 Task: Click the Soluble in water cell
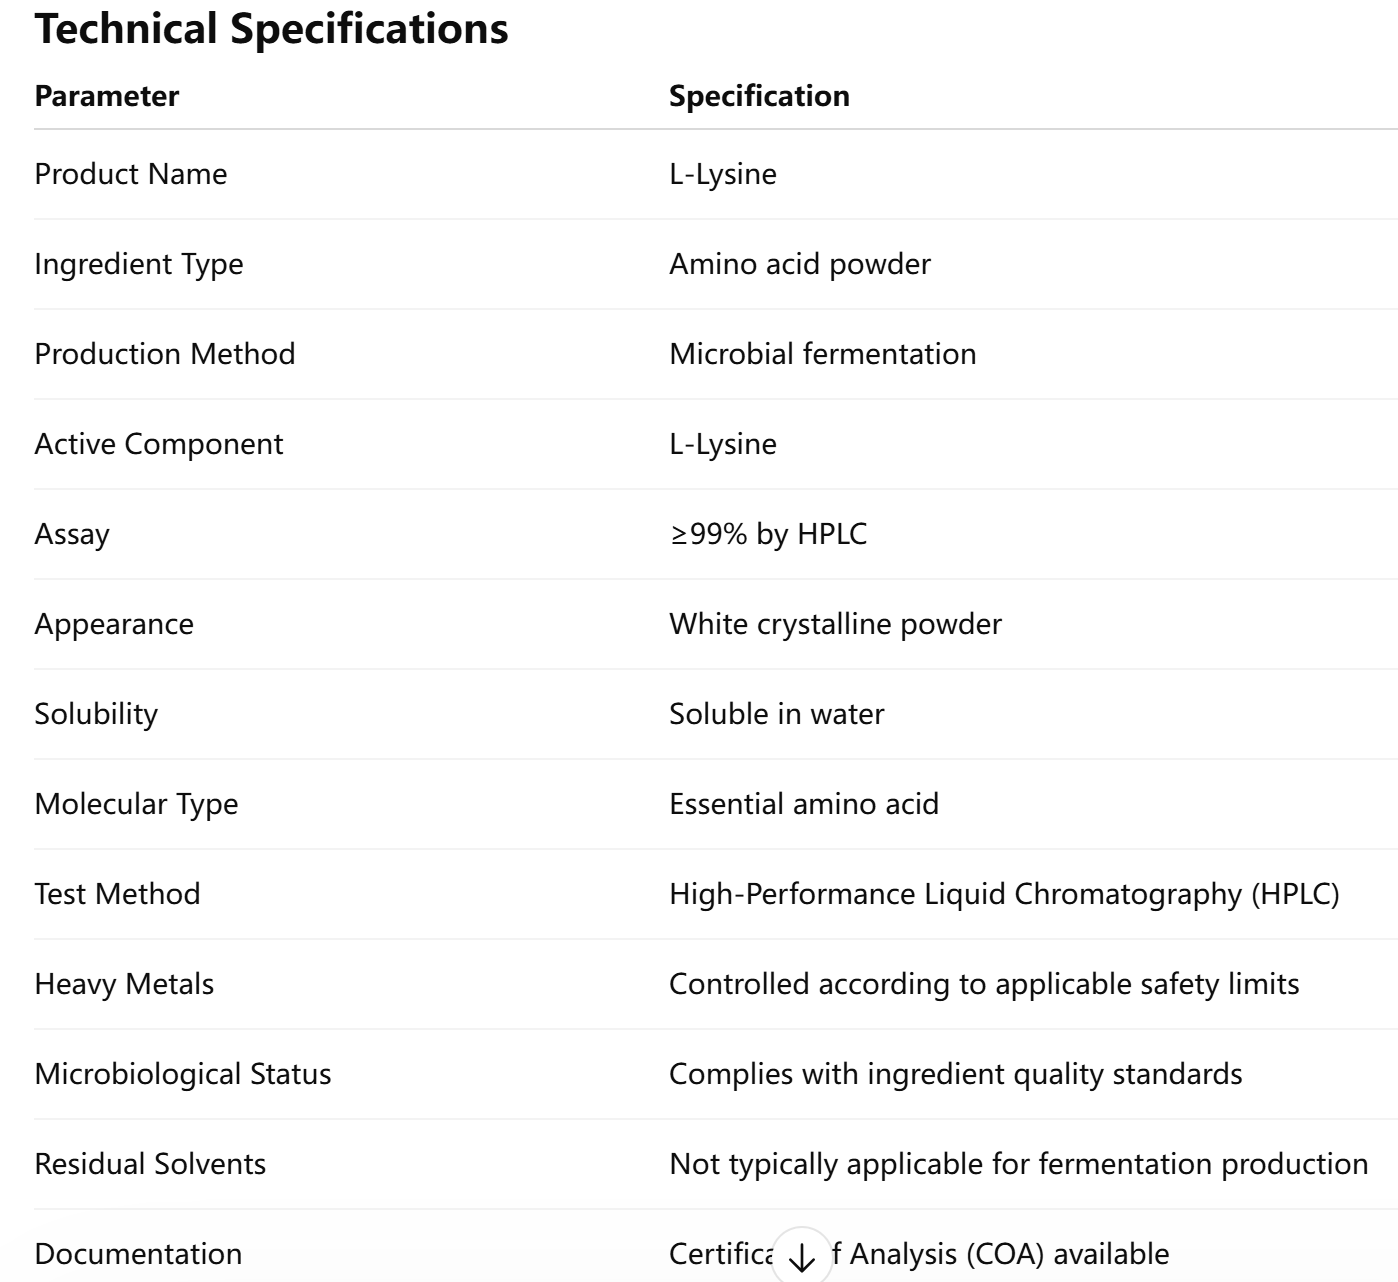[777, 714]
